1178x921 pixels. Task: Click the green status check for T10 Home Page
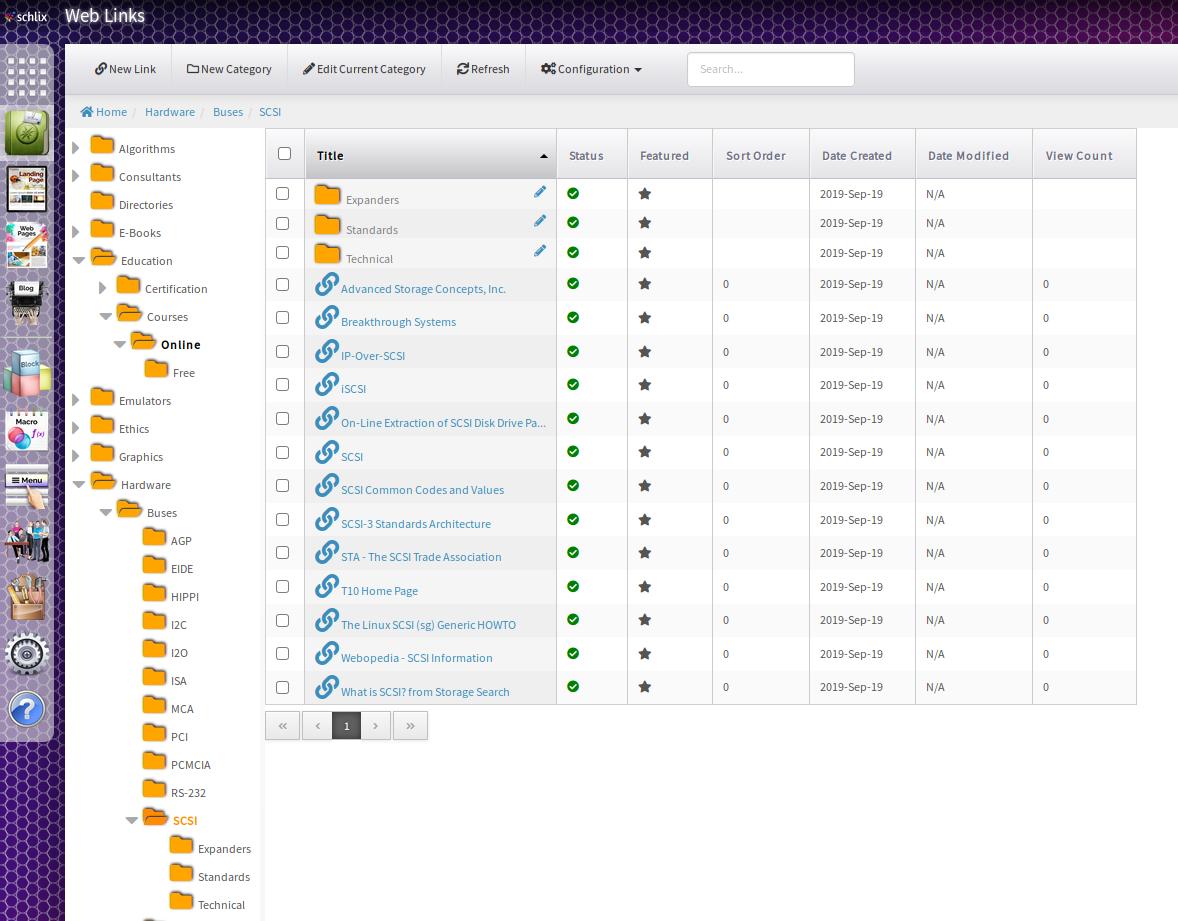[573, 586]
